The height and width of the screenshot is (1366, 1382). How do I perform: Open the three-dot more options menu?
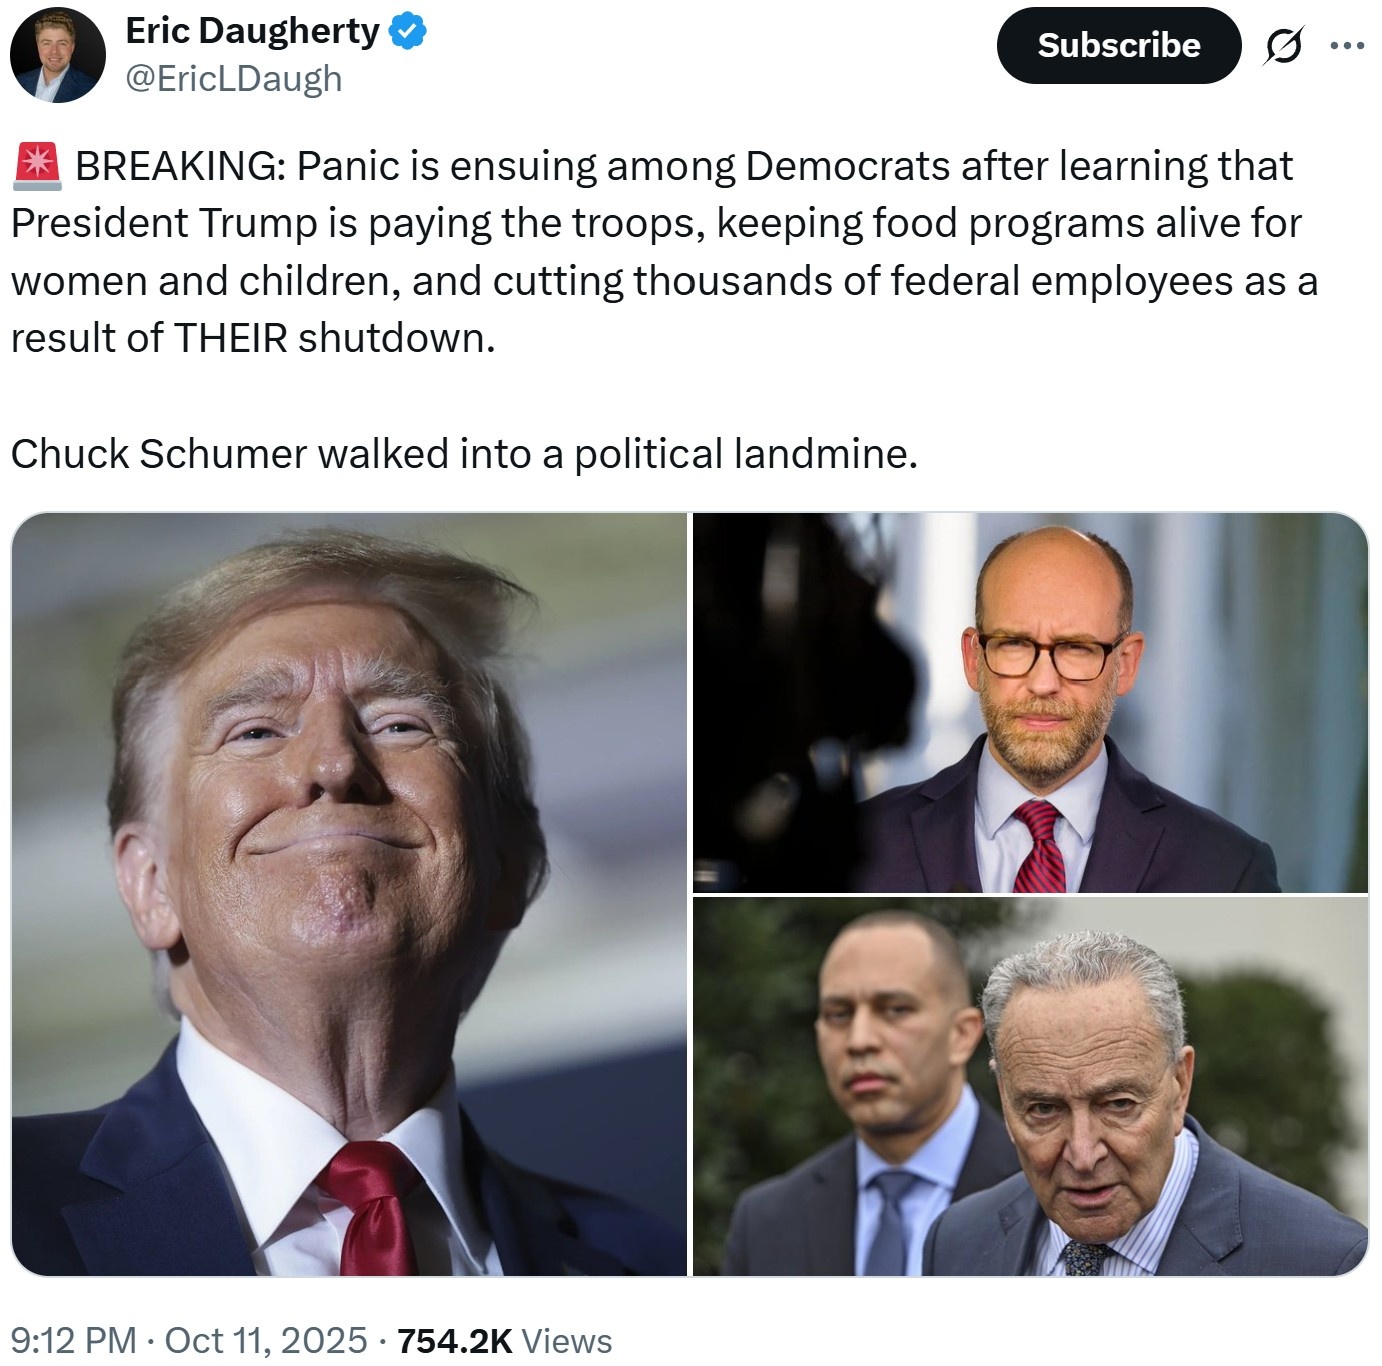[x=1347, y=45]
